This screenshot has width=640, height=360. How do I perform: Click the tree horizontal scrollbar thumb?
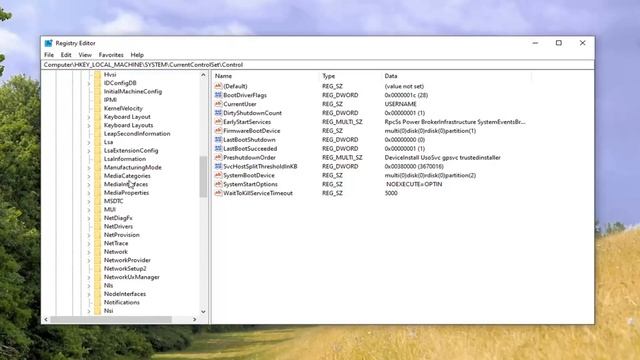[x=111, y=319]
